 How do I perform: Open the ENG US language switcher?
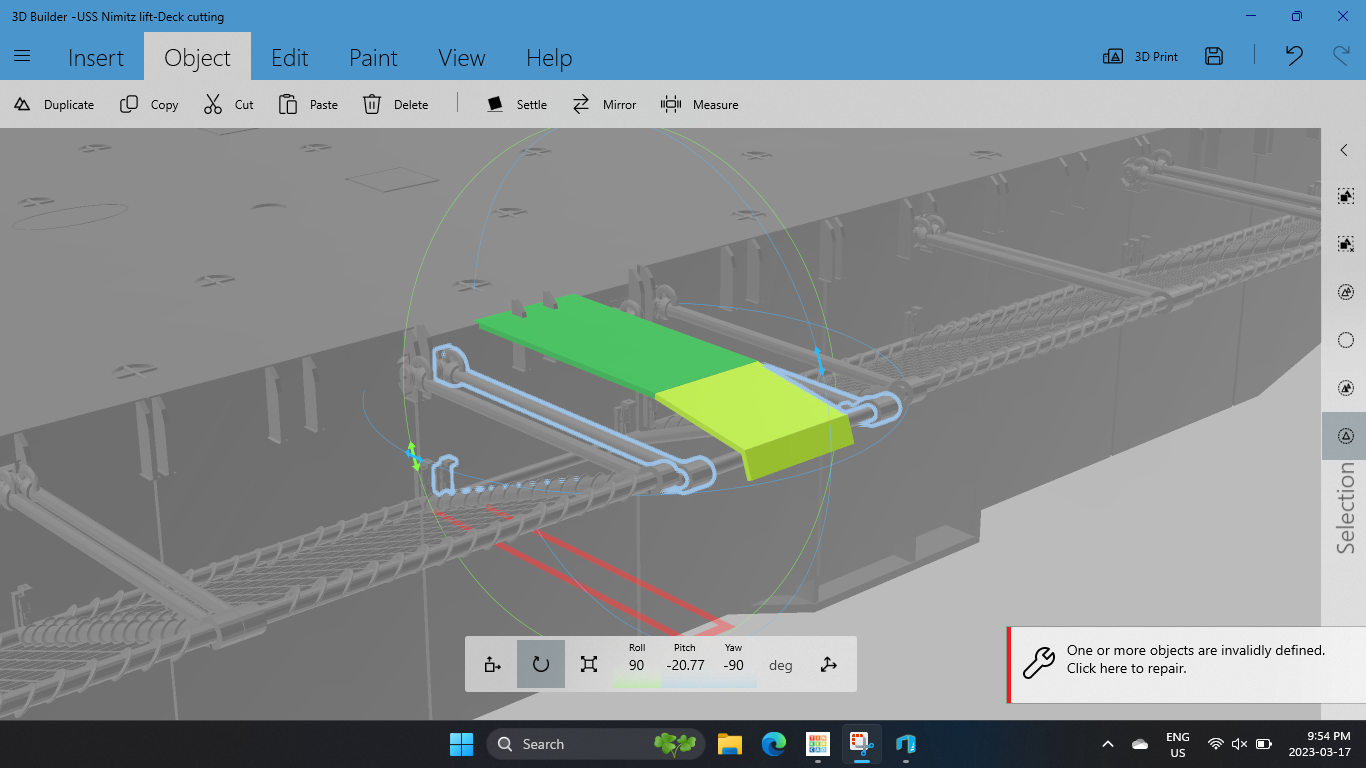point(1177,744)
